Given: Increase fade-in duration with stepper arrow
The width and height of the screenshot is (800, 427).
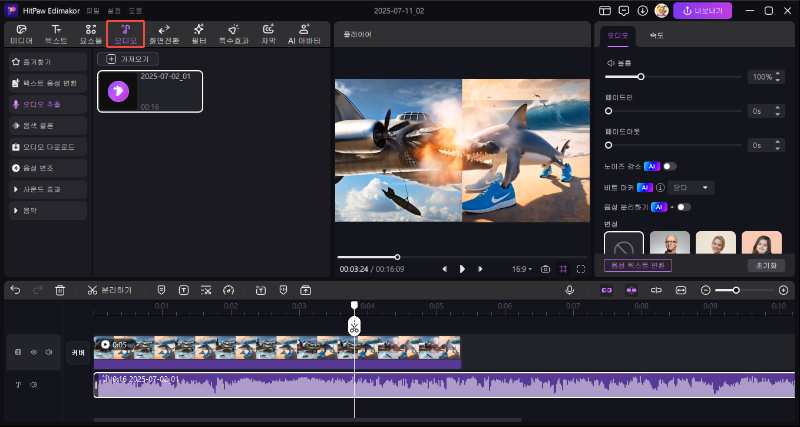Looking at the screenshot, I should point(778,108).
